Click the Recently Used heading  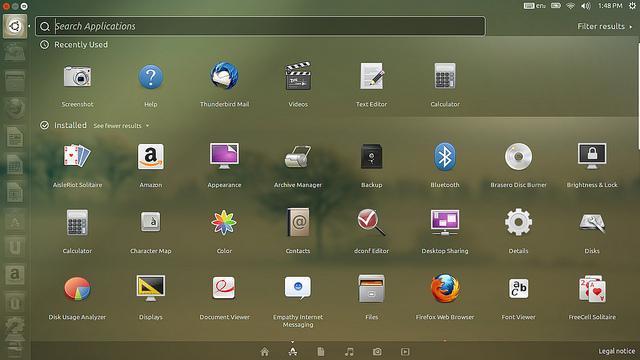[x=81, y=44]
